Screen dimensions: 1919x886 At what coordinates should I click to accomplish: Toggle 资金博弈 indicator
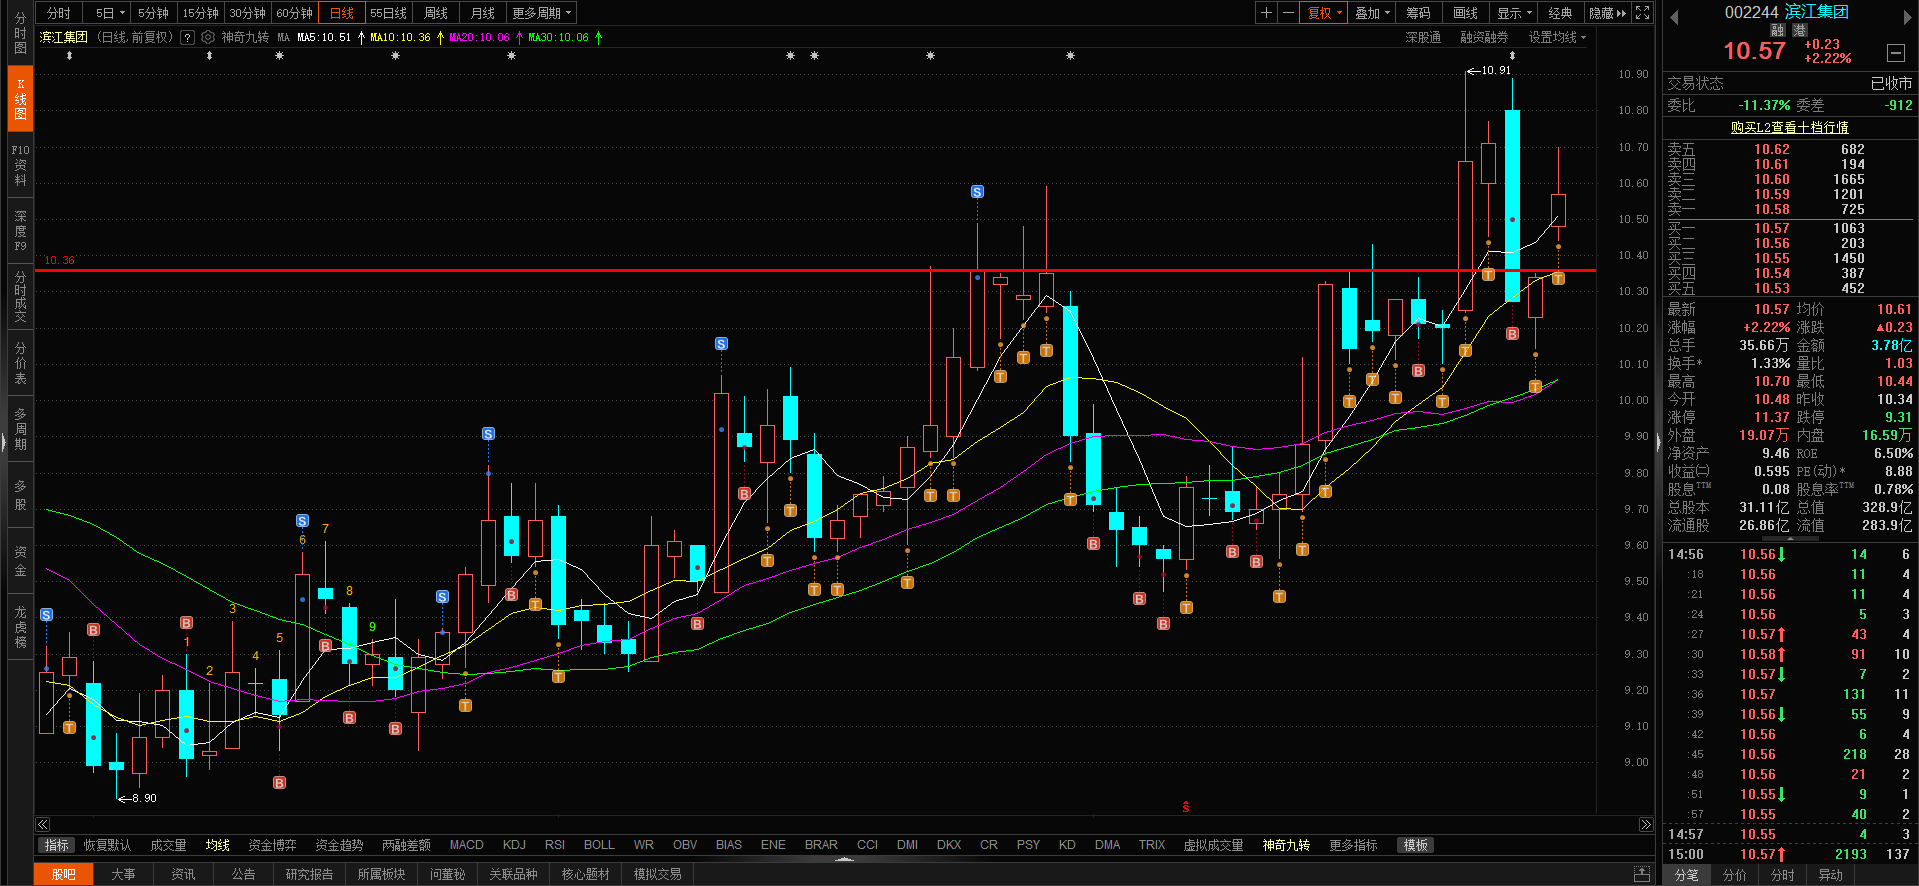[272, 845]
